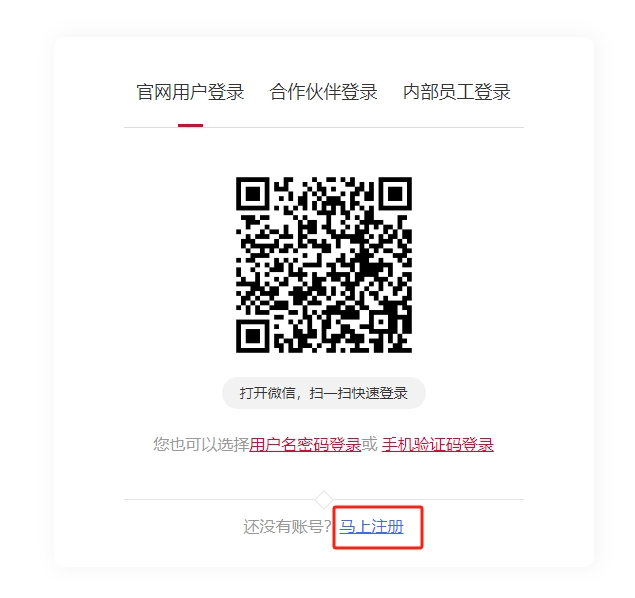
Task: Click the 还没有账号? text
Action: pyautogui.click(x=288, y=527)
